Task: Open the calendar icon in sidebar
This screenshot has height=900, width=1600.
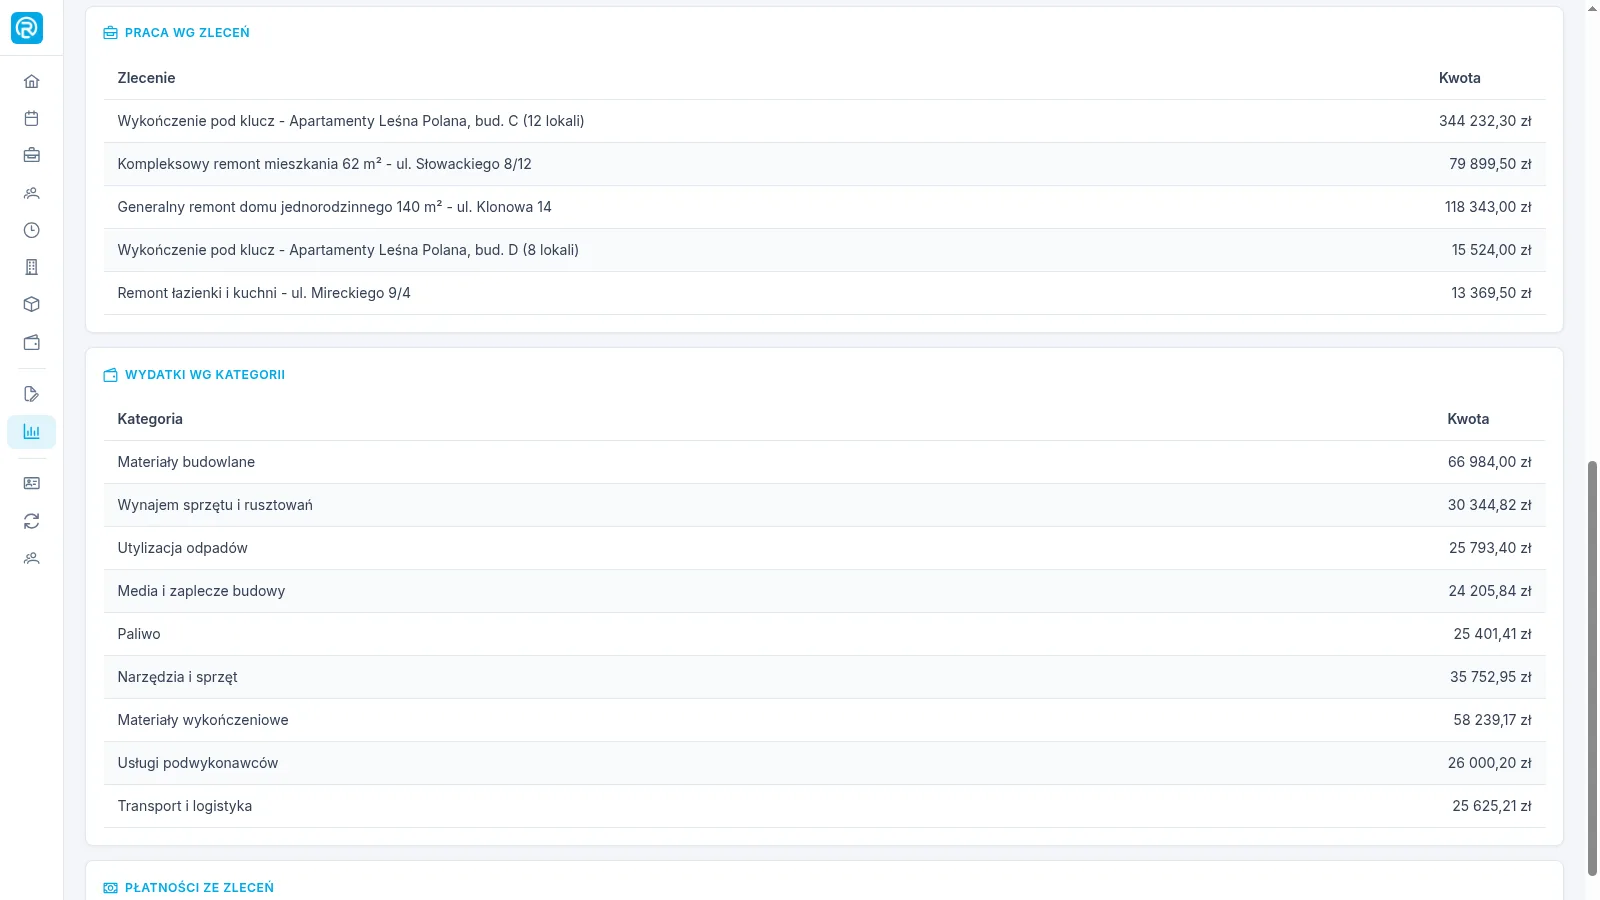Action: click(31, 118)
